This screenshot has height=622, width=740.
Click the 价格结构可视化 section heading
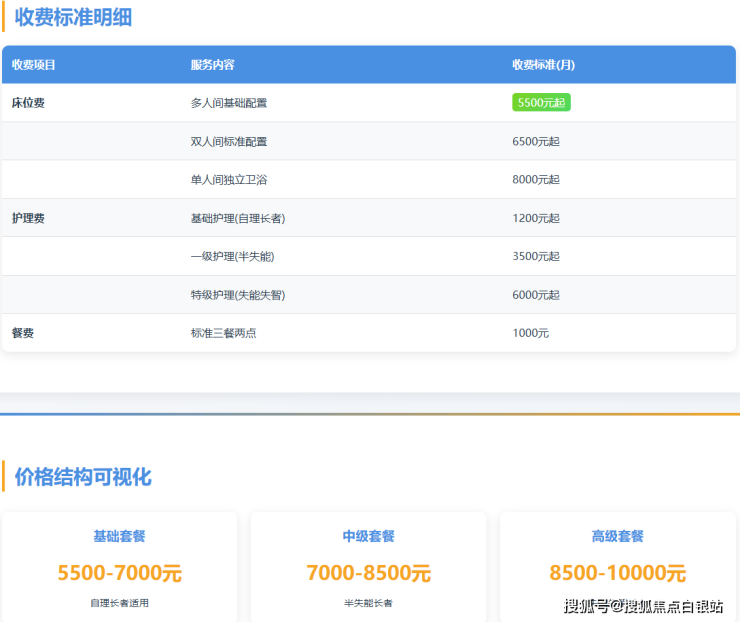(x=83, y=477)
